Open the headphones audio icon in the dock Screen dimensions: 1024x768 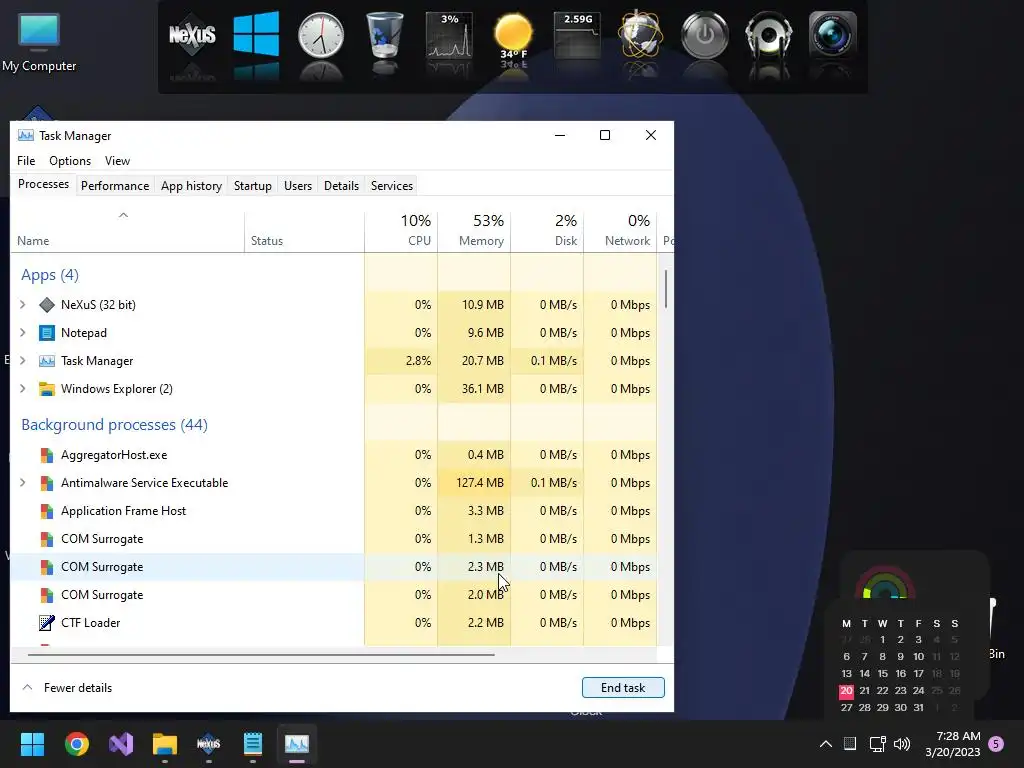pos(769,35)
